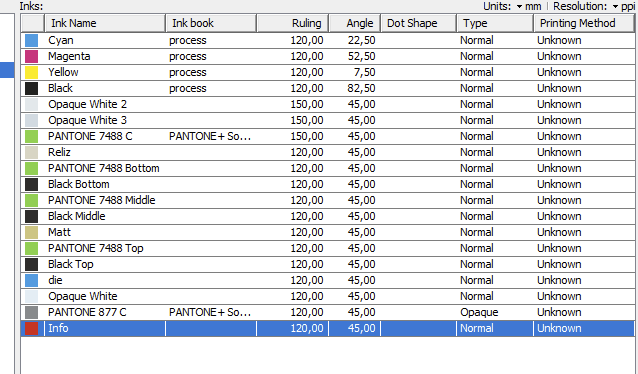Viewport: 638px width, 374px height.
Task: Select PANTONE 877 C ink name
Action: click(x=87, y=312)
